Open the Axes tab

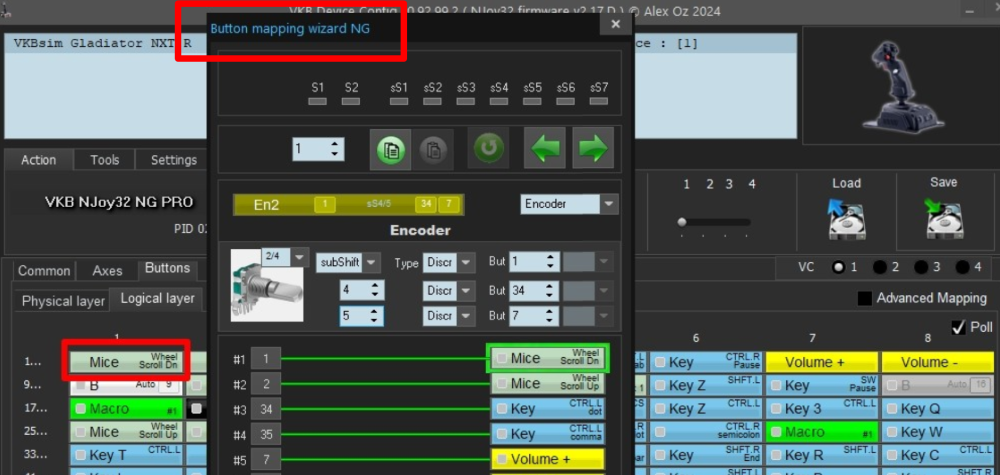coord(107,271)
